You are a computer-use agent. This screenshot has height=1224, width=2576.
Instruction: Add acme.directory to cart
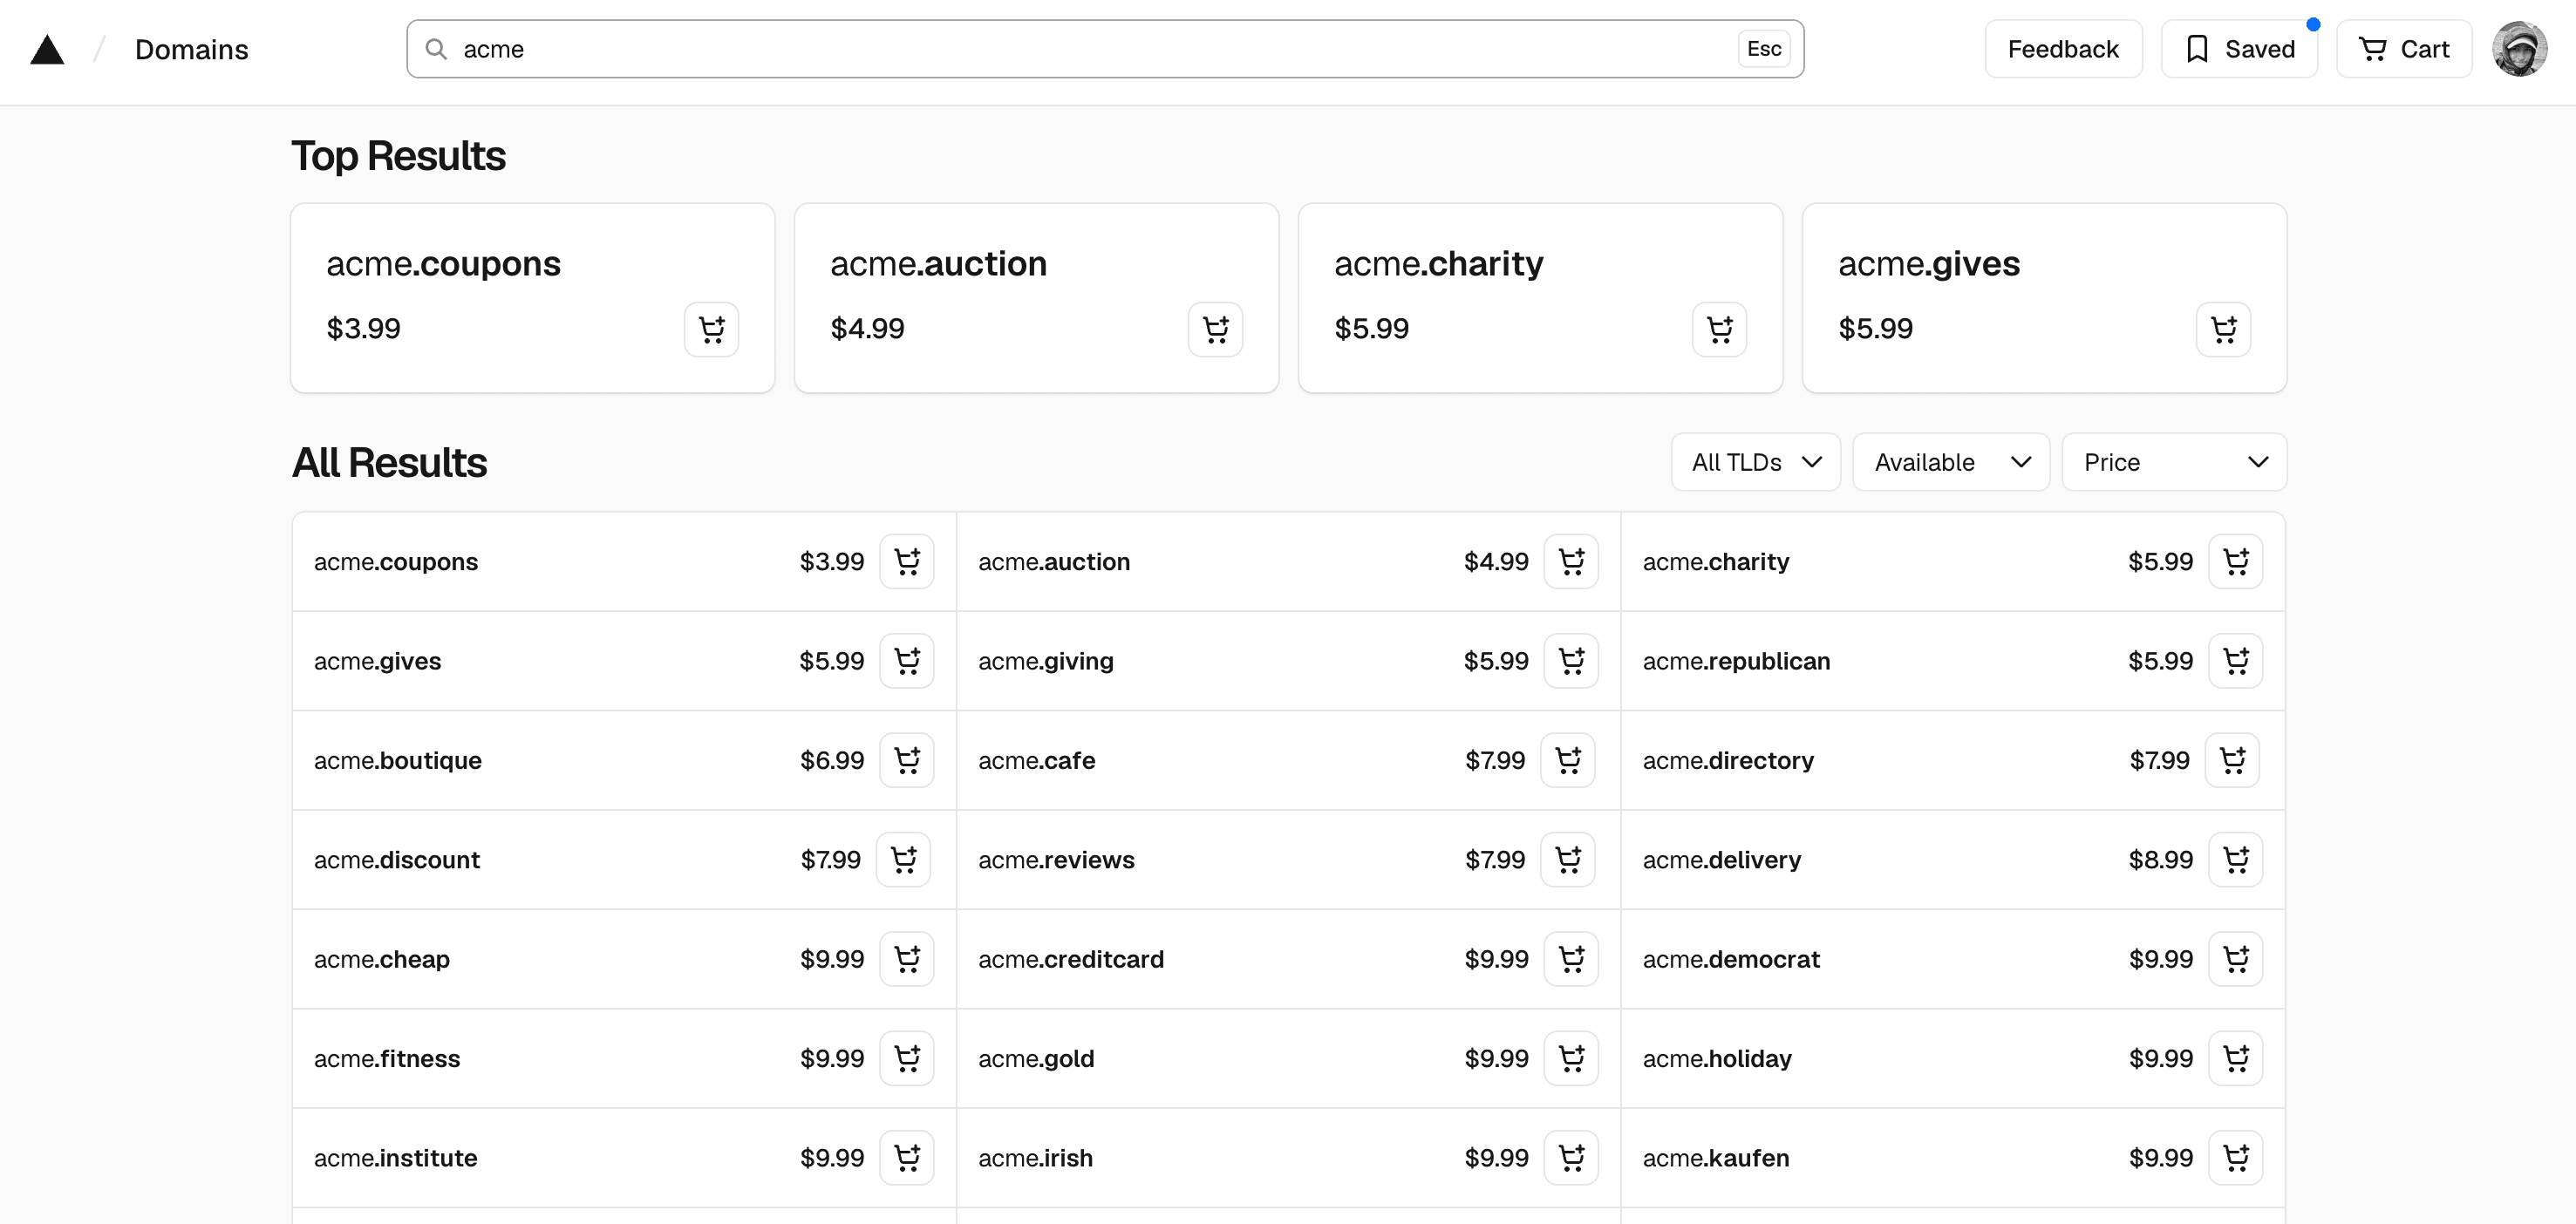(2232, 760)
